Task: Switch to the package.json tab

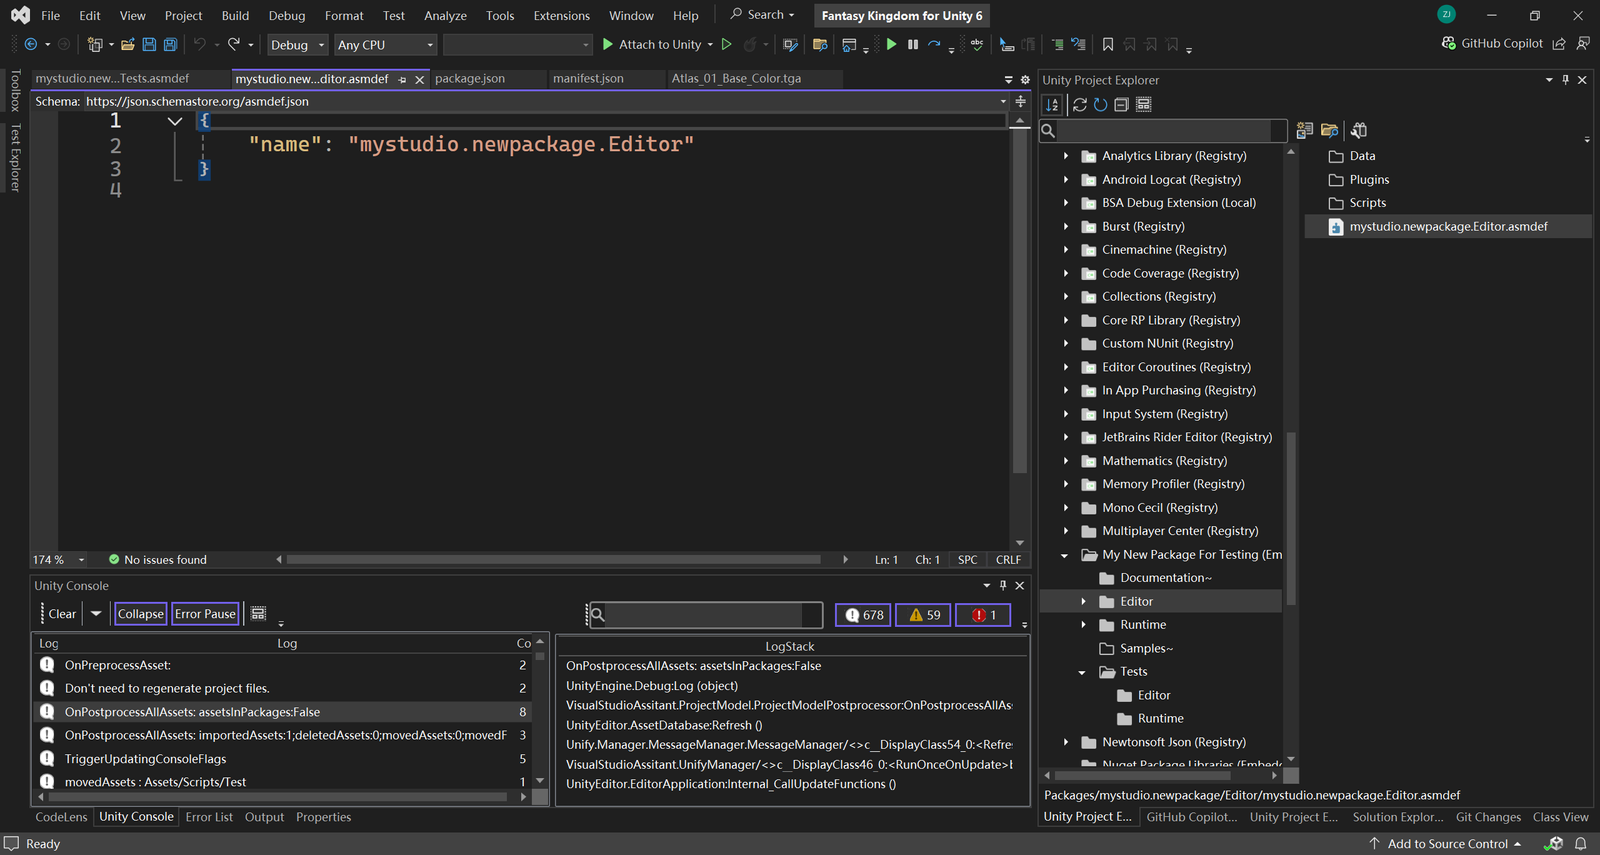Action: 470,79
